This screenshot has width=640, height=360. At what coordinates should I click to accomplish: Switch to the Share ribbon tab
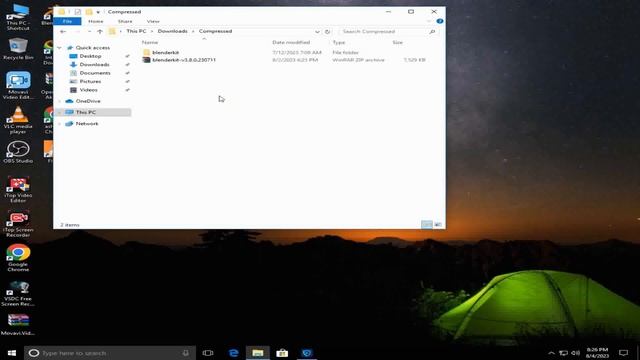coord(125,21)
